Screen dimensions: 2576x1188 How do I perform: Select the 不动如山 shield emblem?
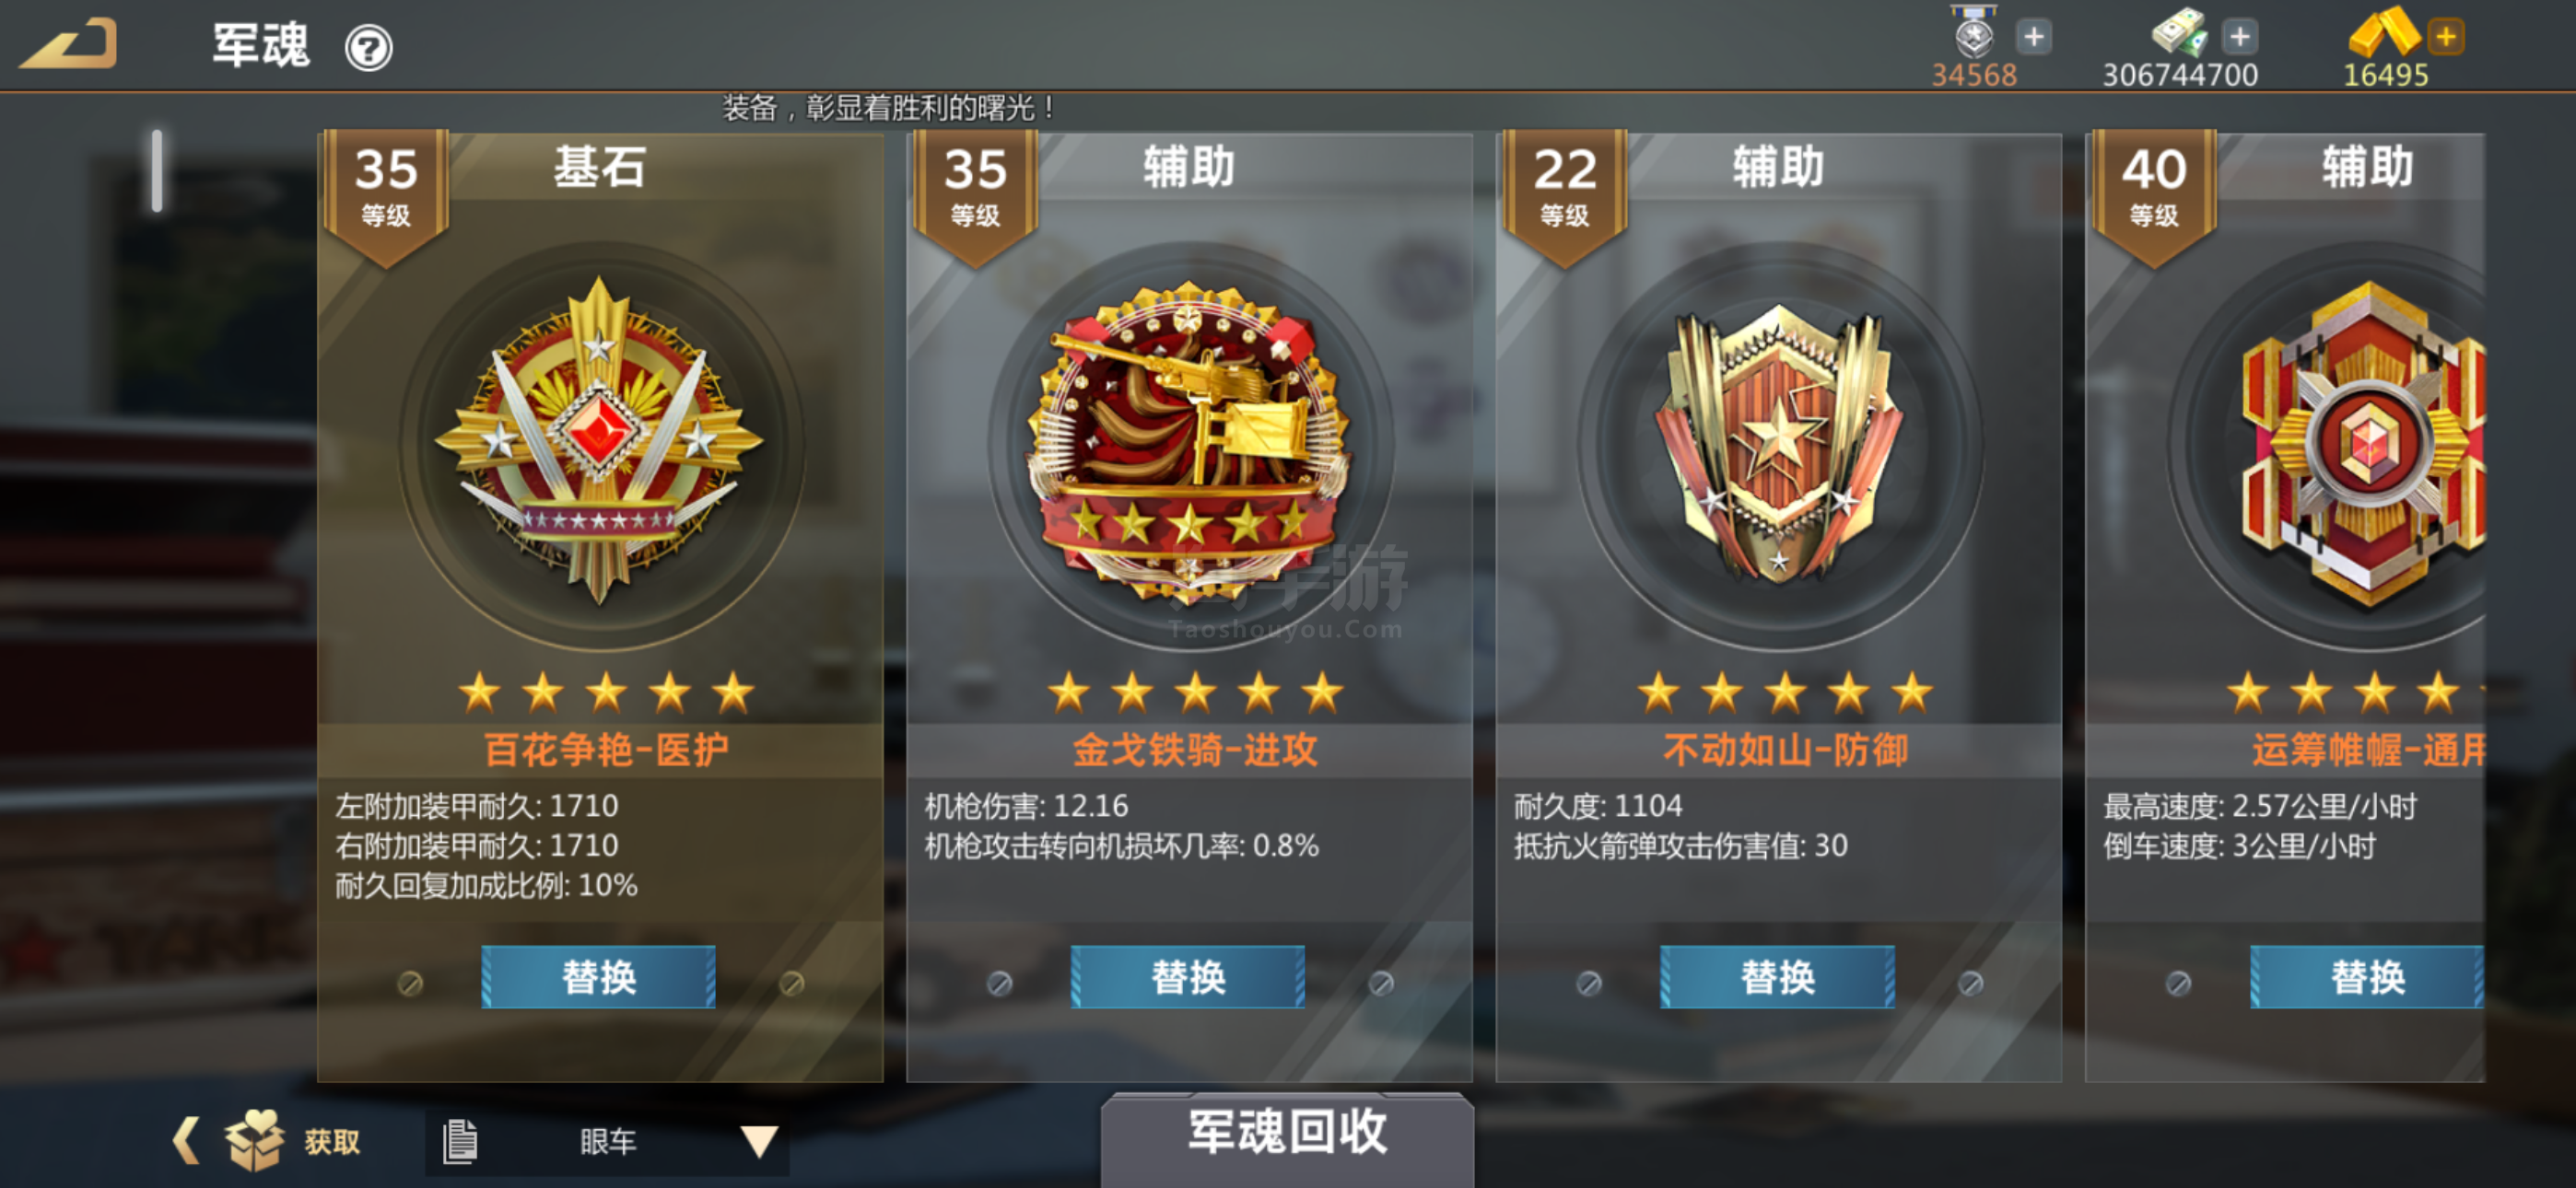[1778, 442]
